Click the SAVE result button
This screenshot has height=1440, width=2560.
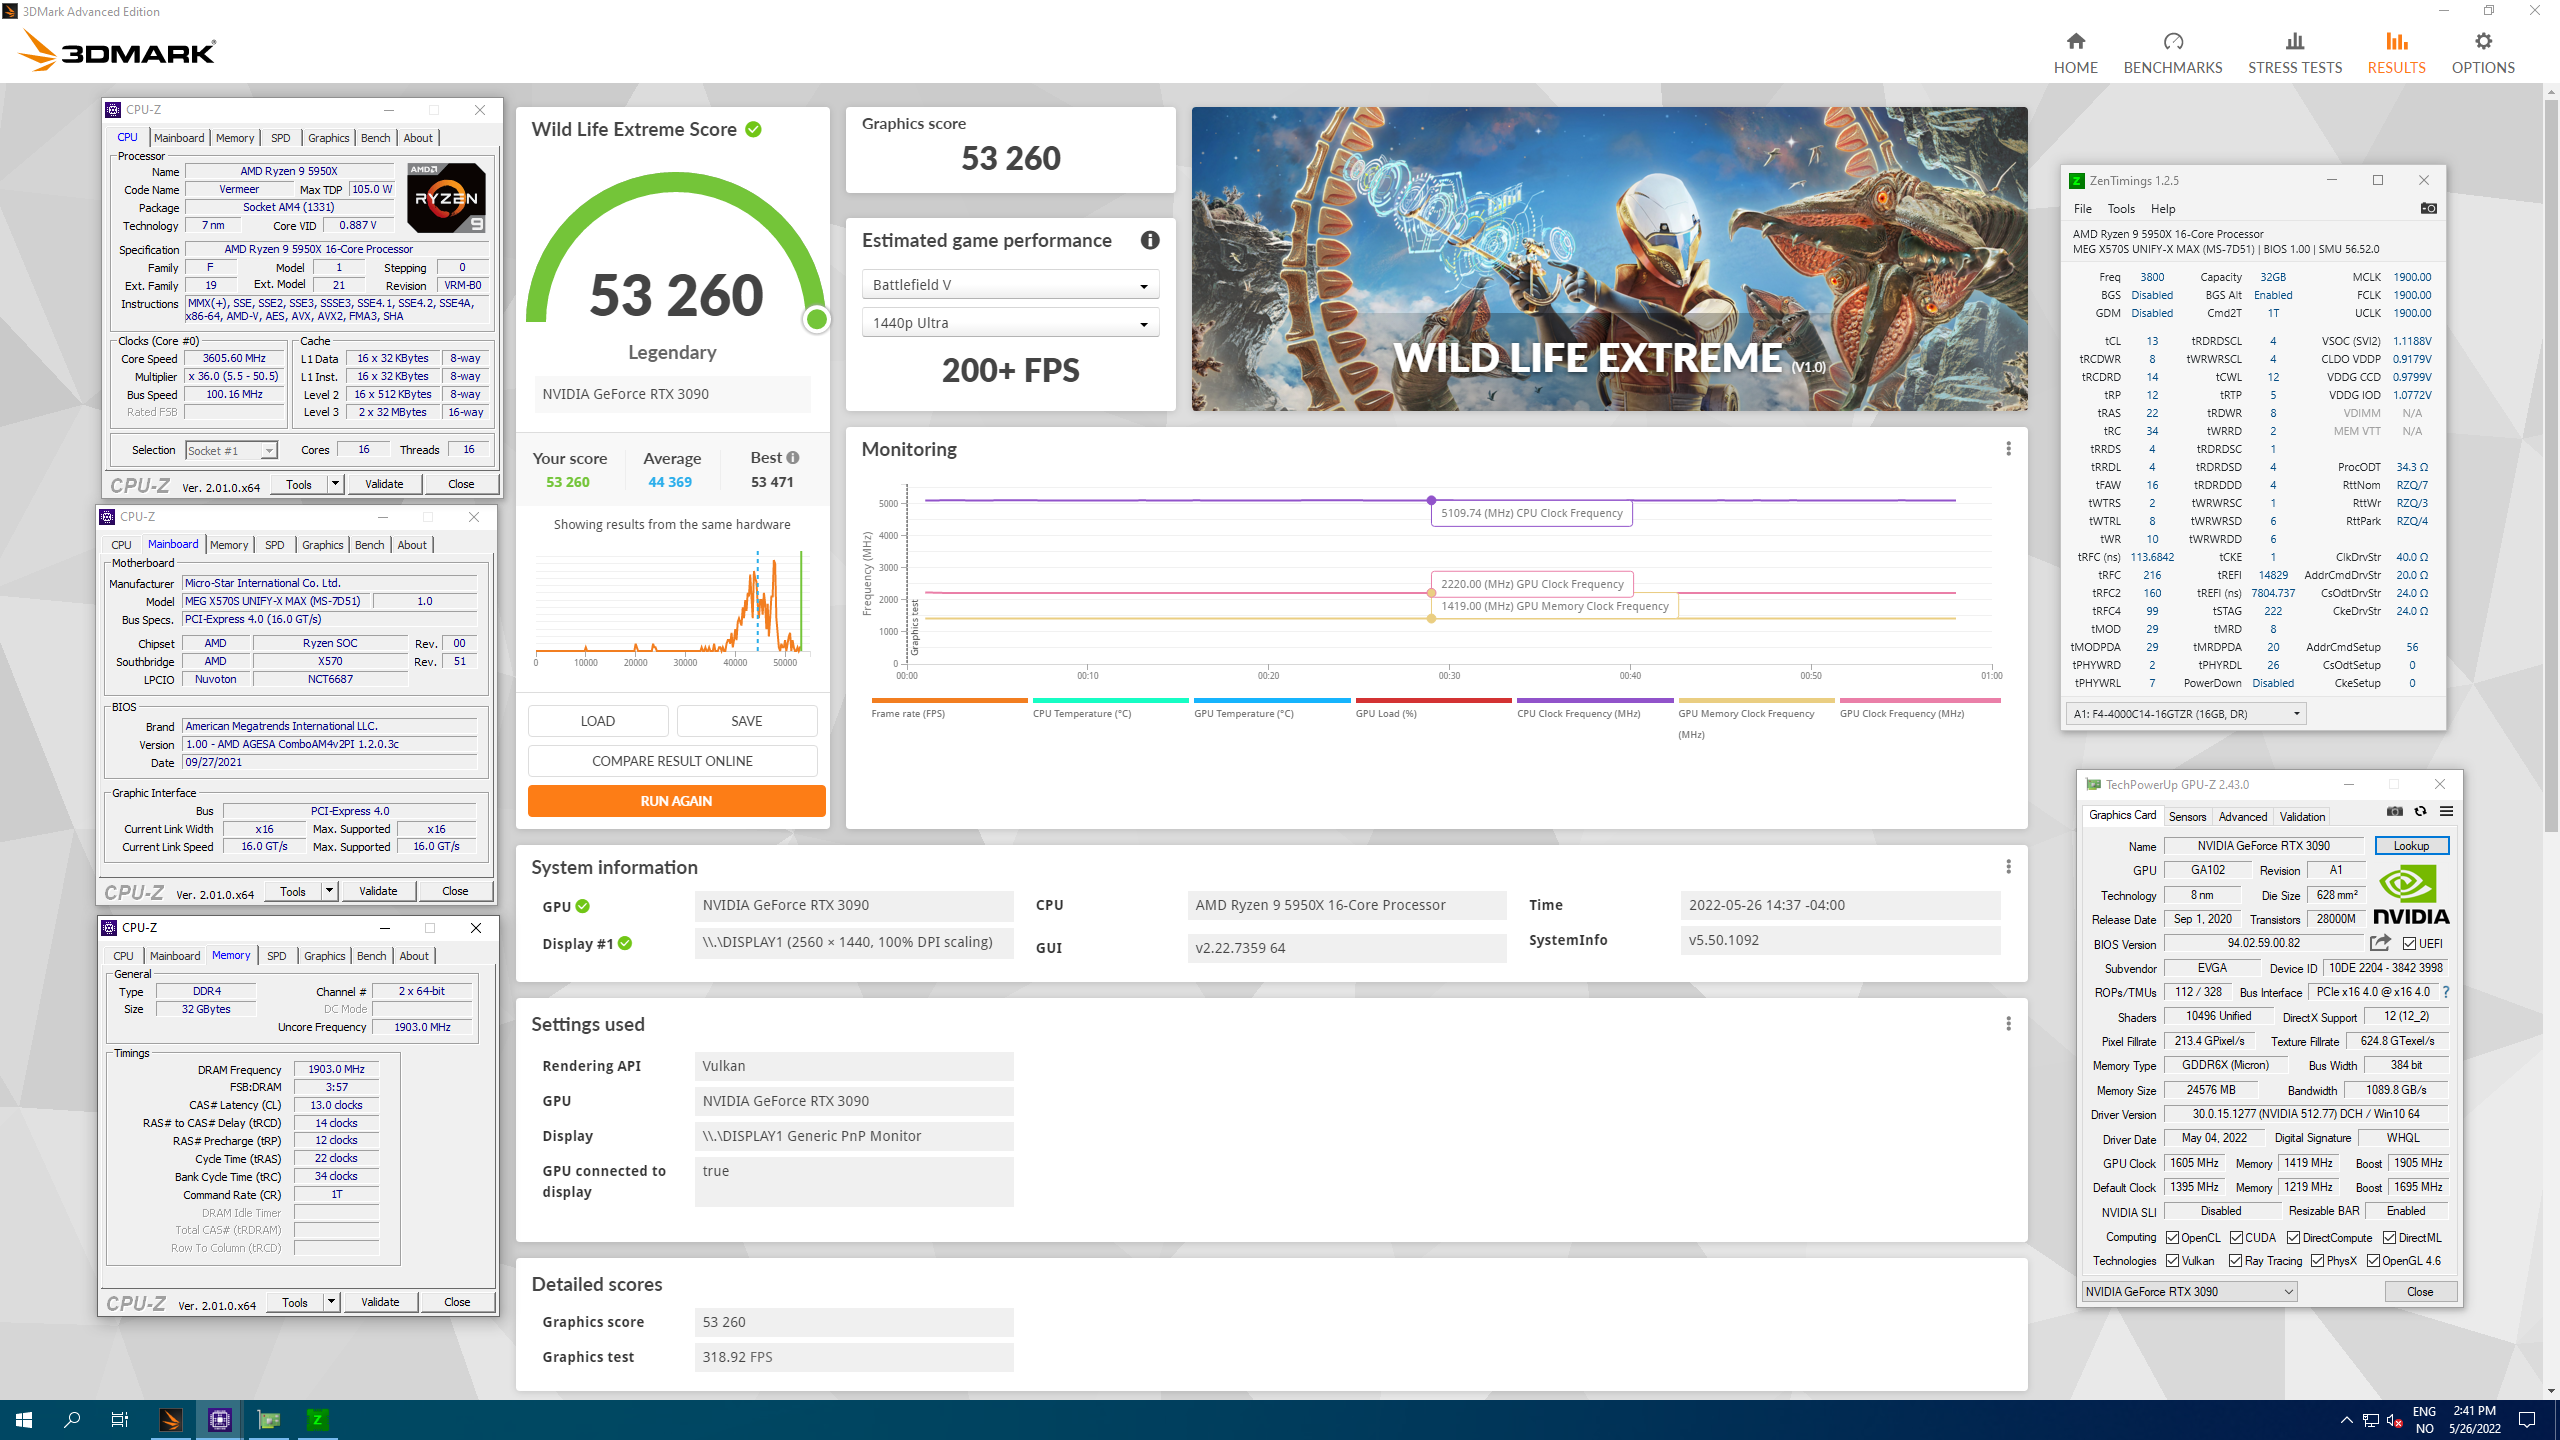(x=747, y=721)
